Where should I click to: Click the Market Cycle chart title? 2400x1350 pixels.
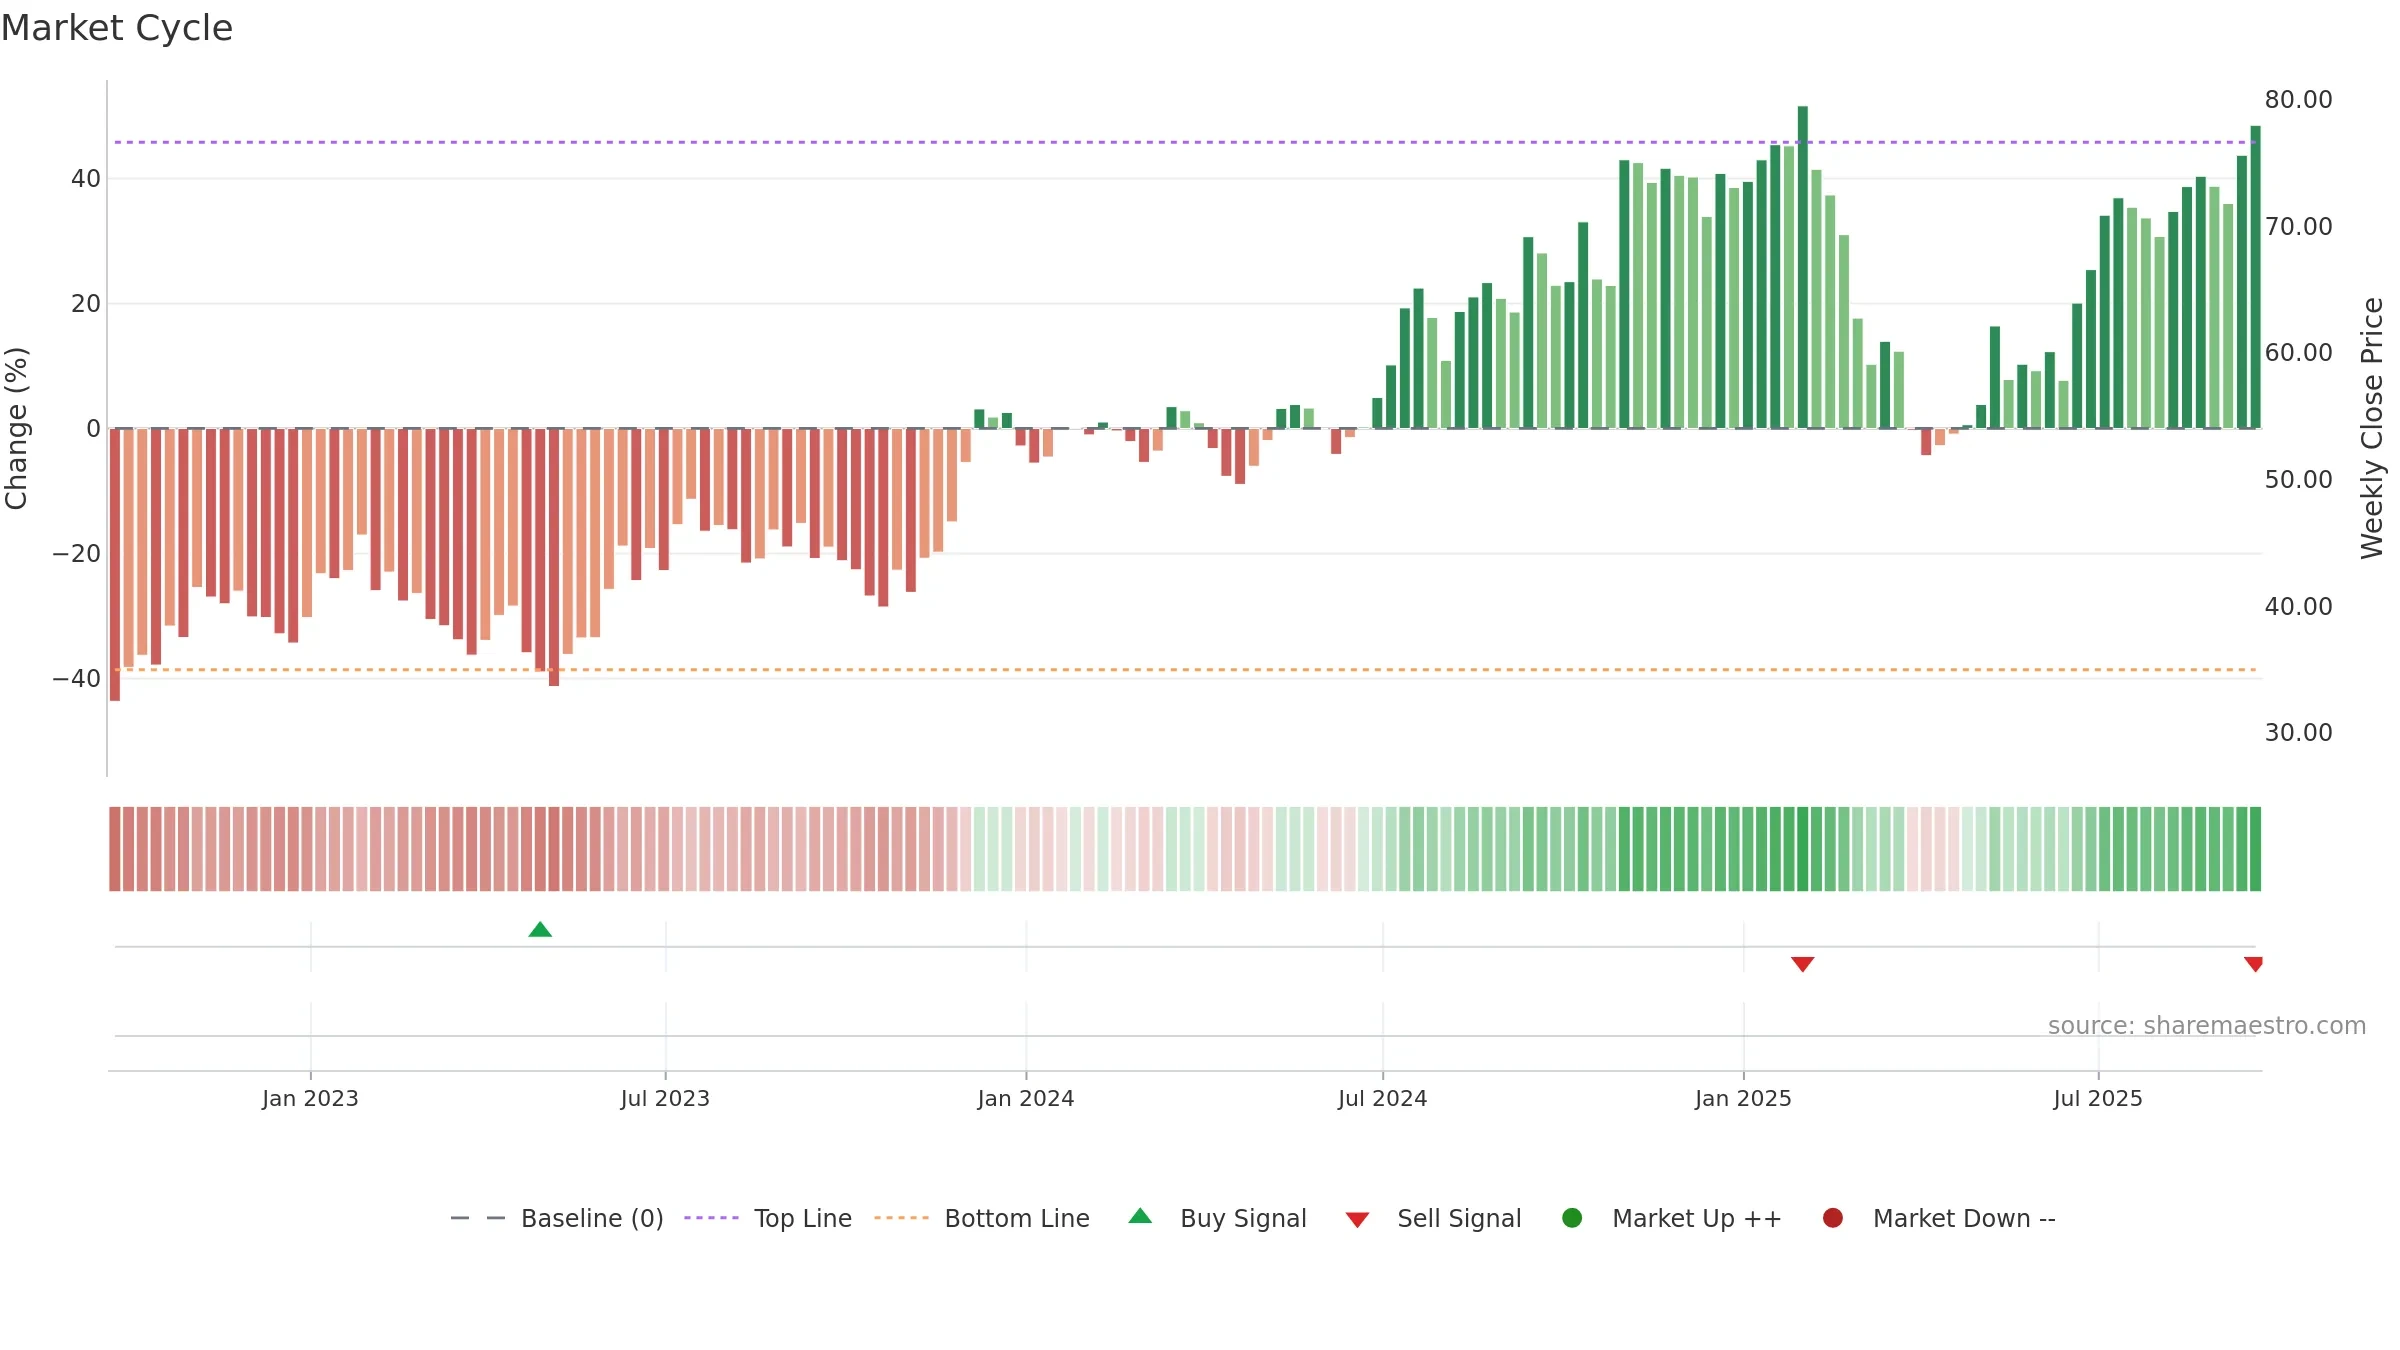pos(117,28)
